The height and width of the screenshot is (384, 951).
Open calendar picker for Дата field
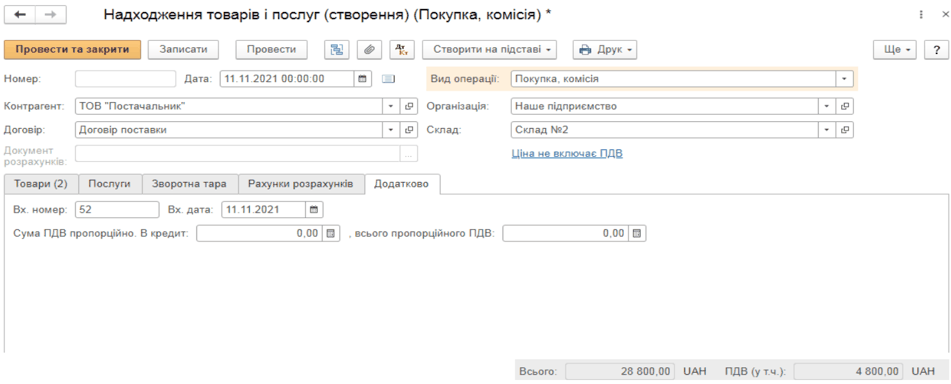(x=363, y=79)
